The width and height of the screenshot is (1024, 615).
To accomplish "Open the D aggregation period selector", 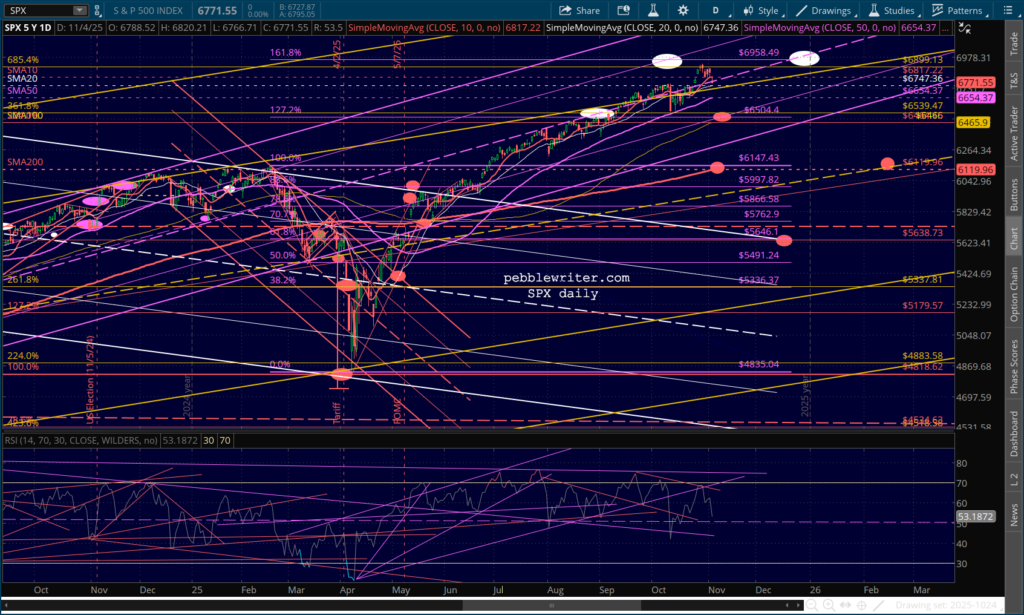I will pos(715,10).
